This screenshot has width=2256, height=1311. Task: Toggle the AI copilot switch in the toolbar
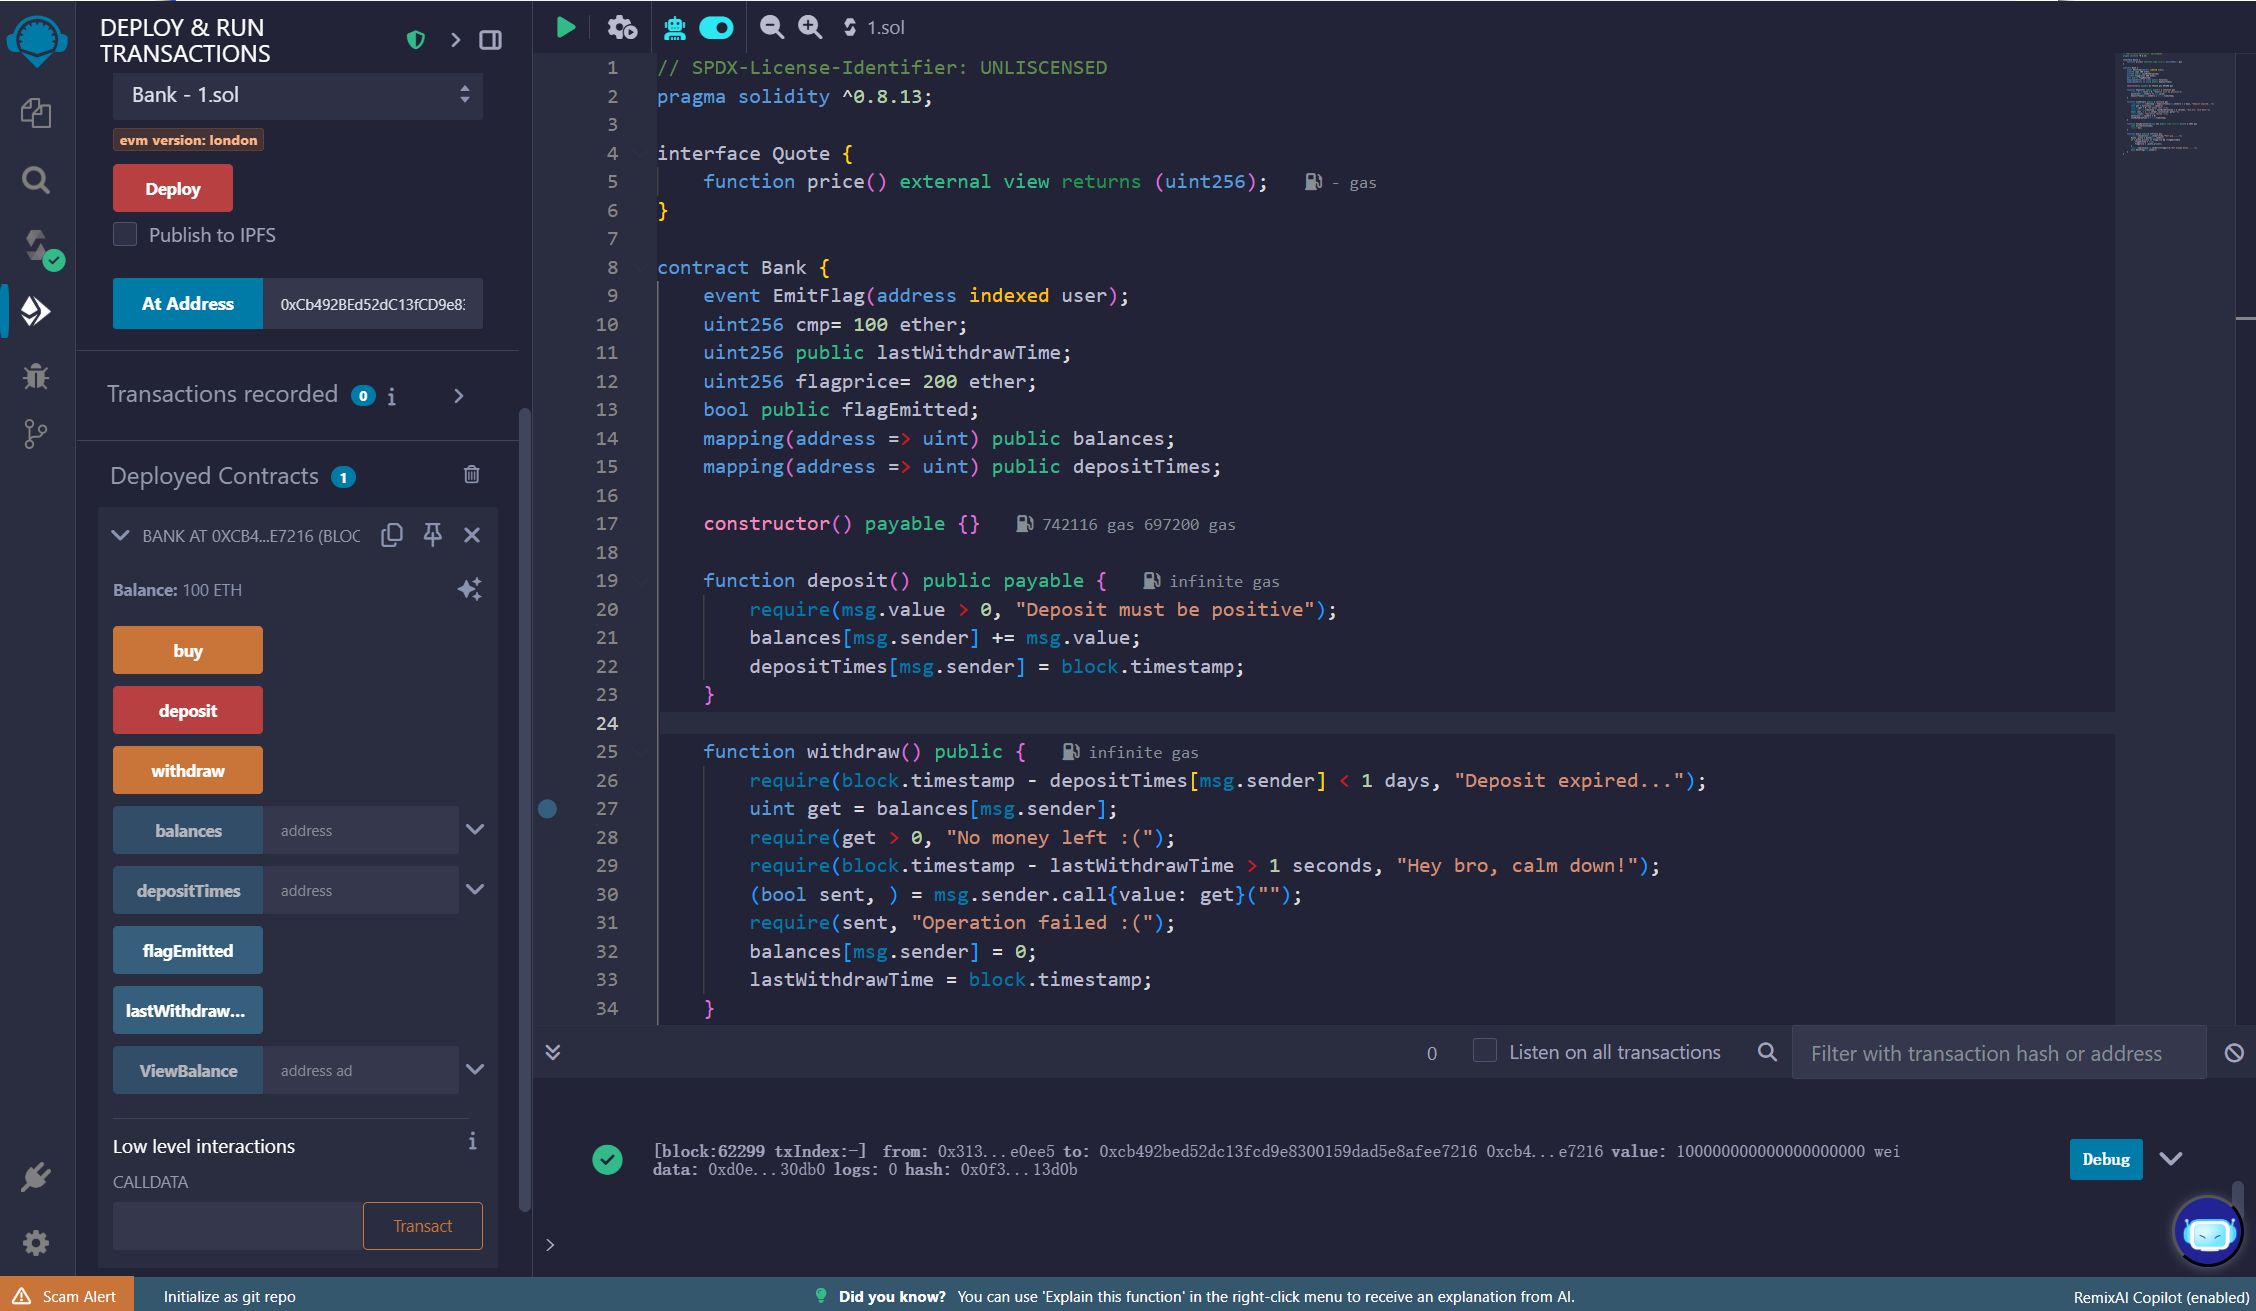tap(716, 27)
